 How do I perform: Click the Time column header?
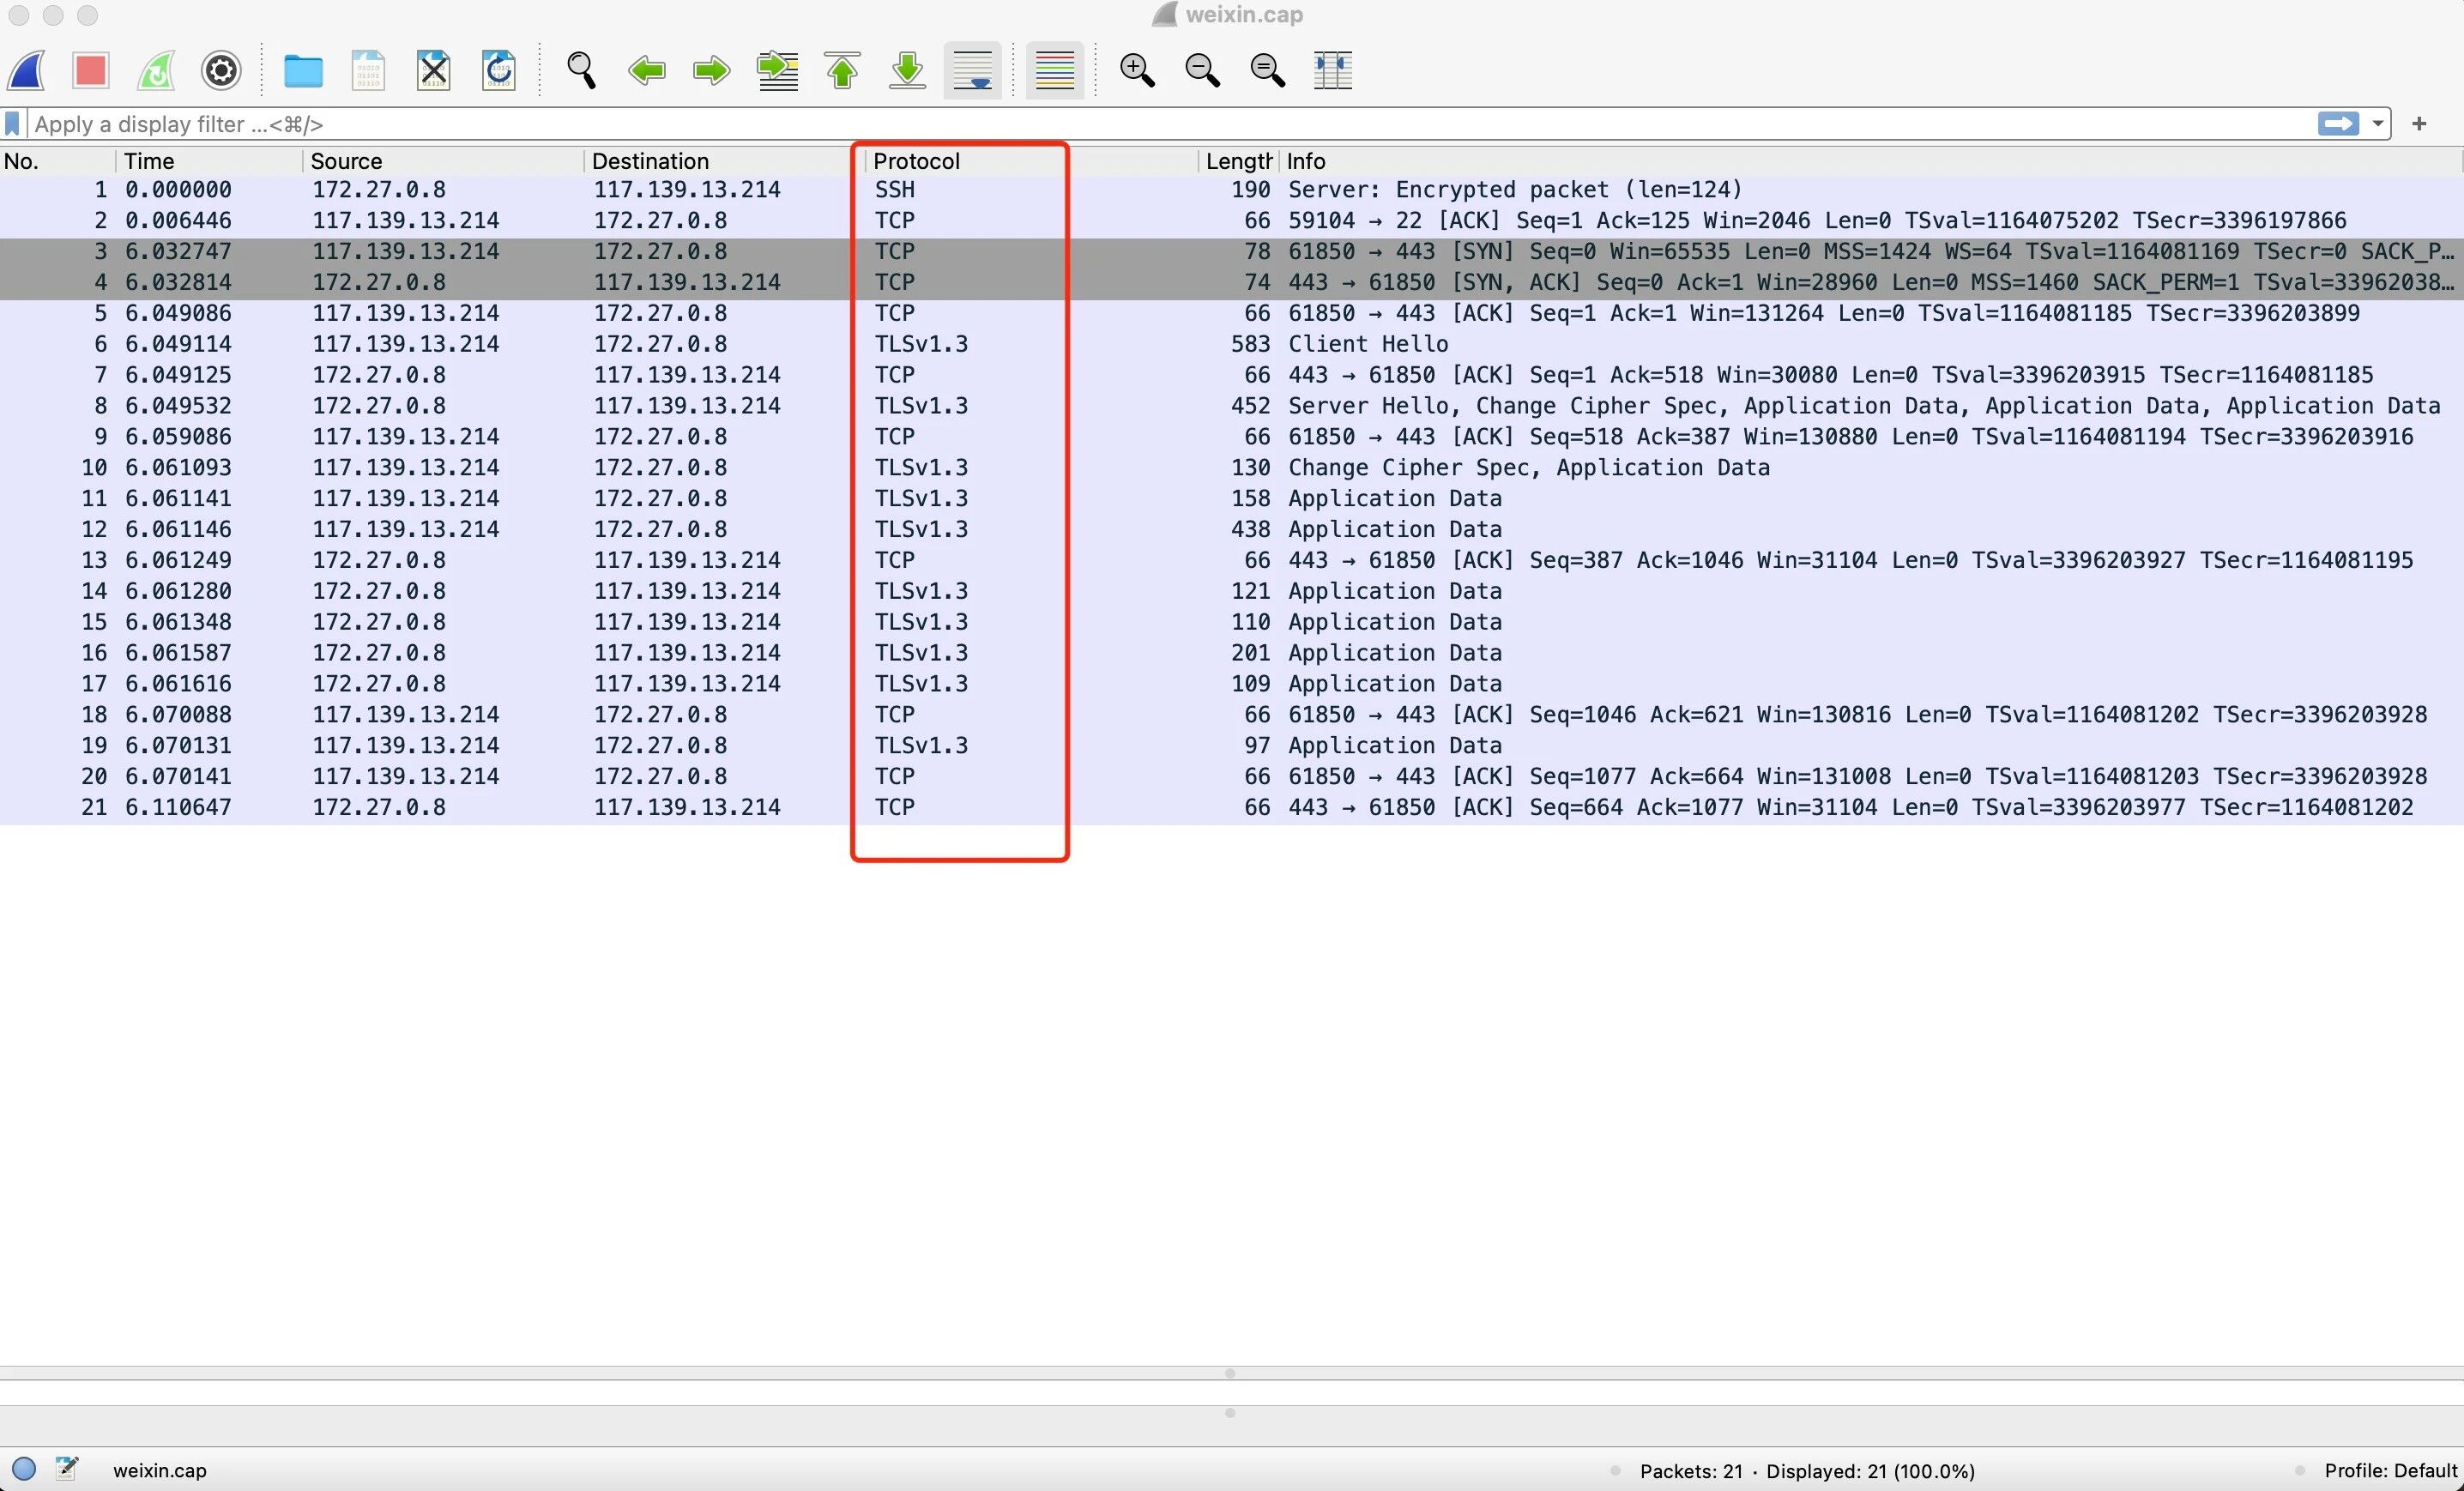(149, 161)
